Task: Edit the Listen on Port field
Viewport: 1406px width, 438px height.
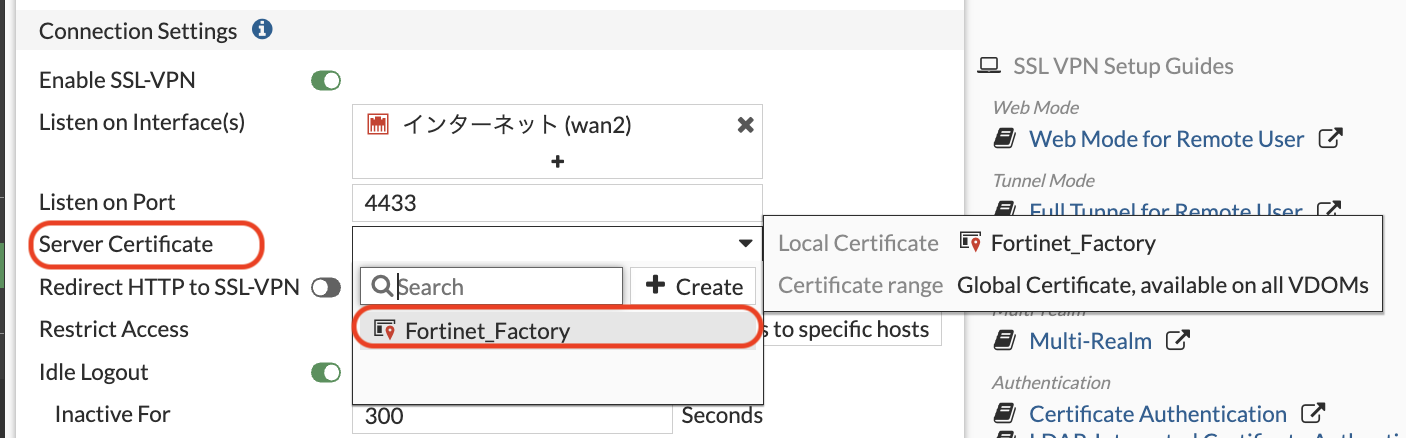Action: (557, 203)
